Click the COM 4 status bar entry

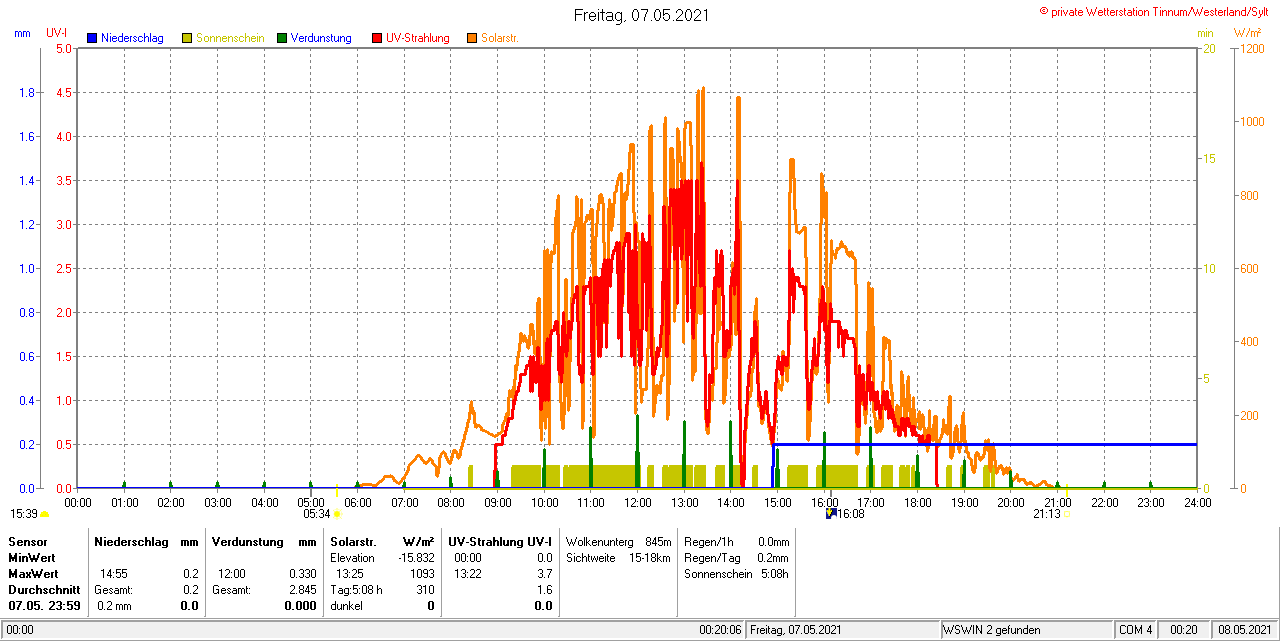(x=1136, y=630)
